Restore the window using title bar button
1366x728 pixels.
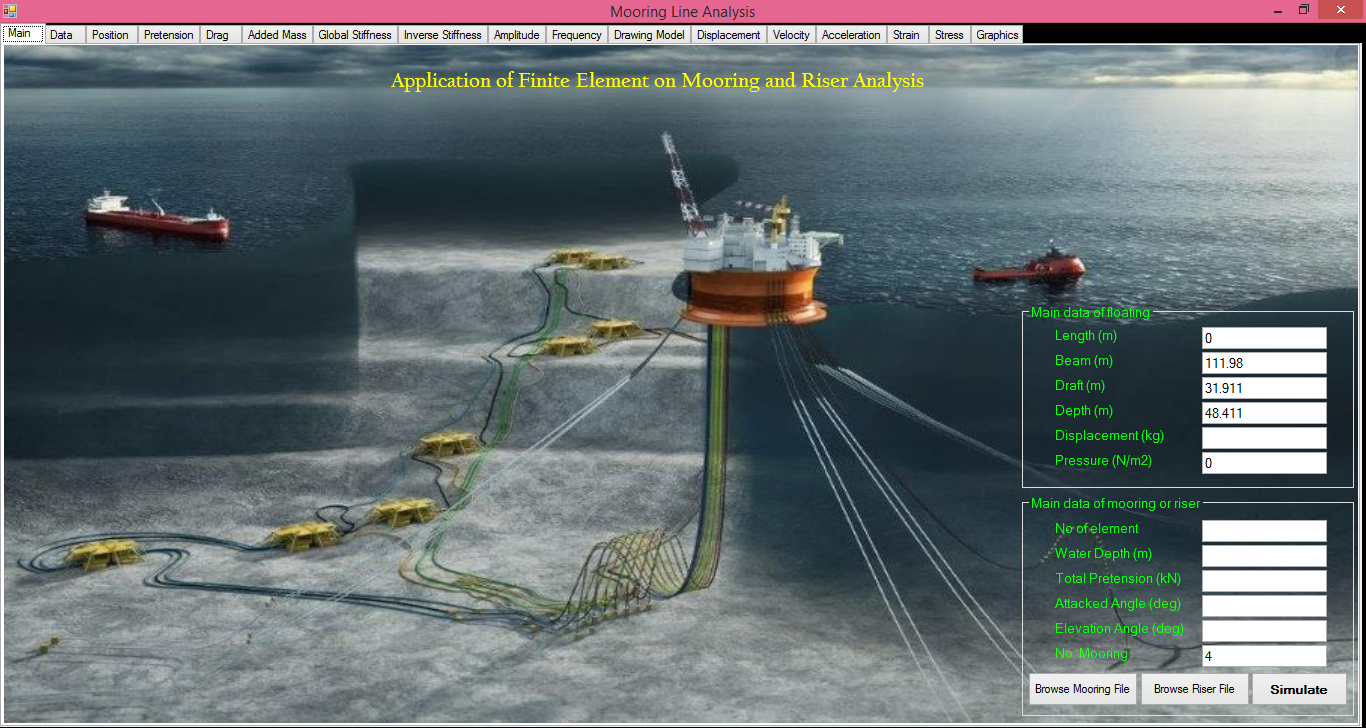[1303, 10]
